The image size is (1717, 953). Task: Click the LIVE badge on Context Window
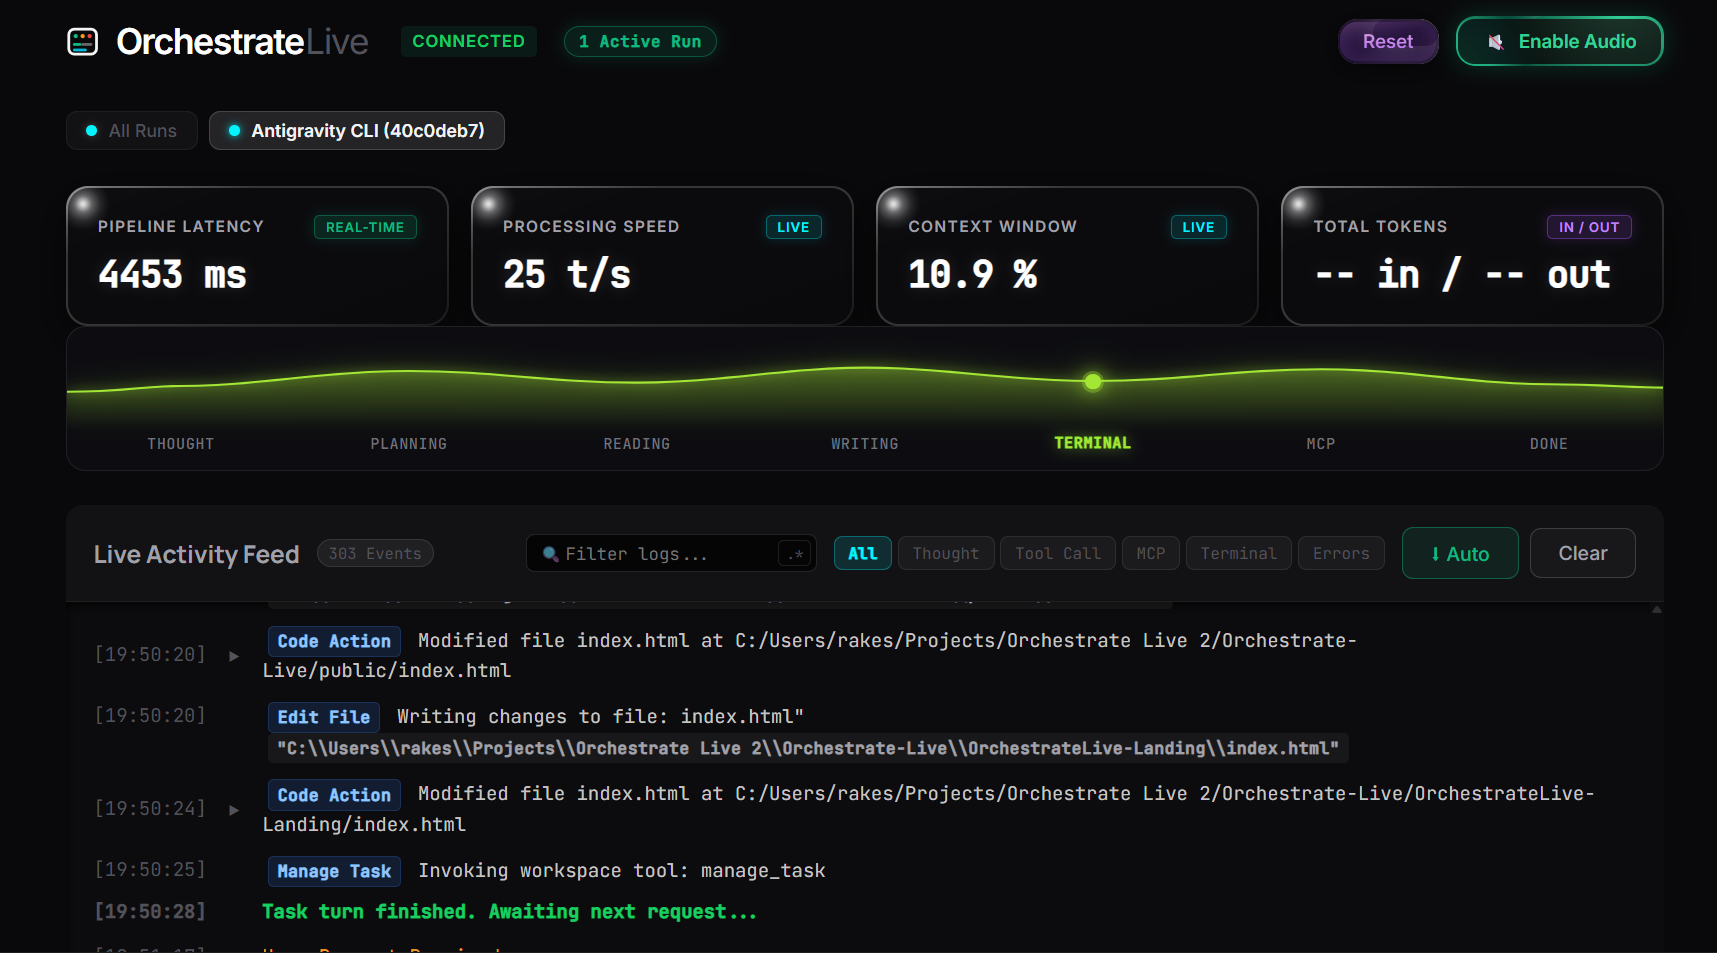(x=1198, y=227)
